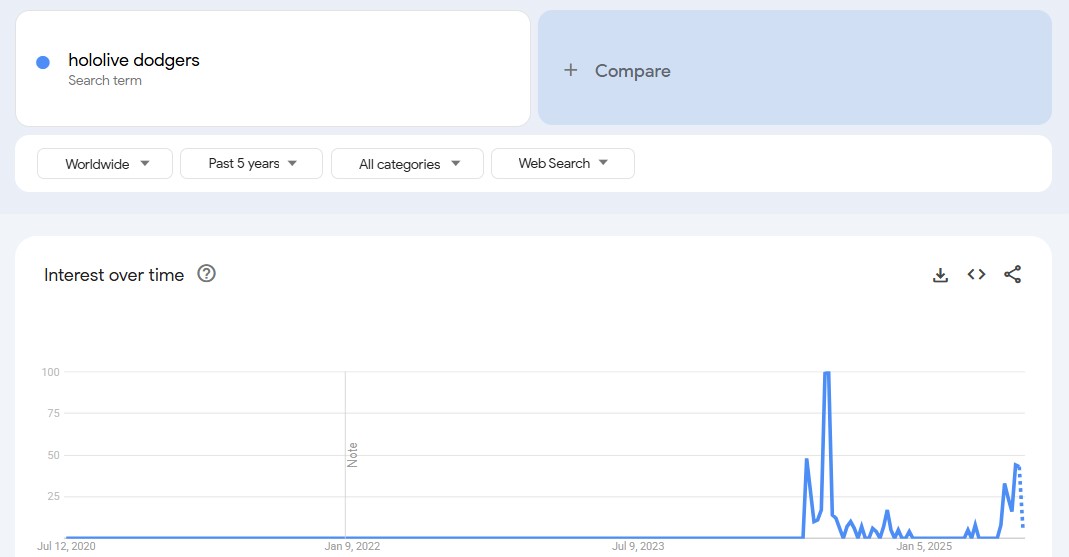Click the plus icon beside Compare
The image size is (1069, 557).
click(571, 70)
